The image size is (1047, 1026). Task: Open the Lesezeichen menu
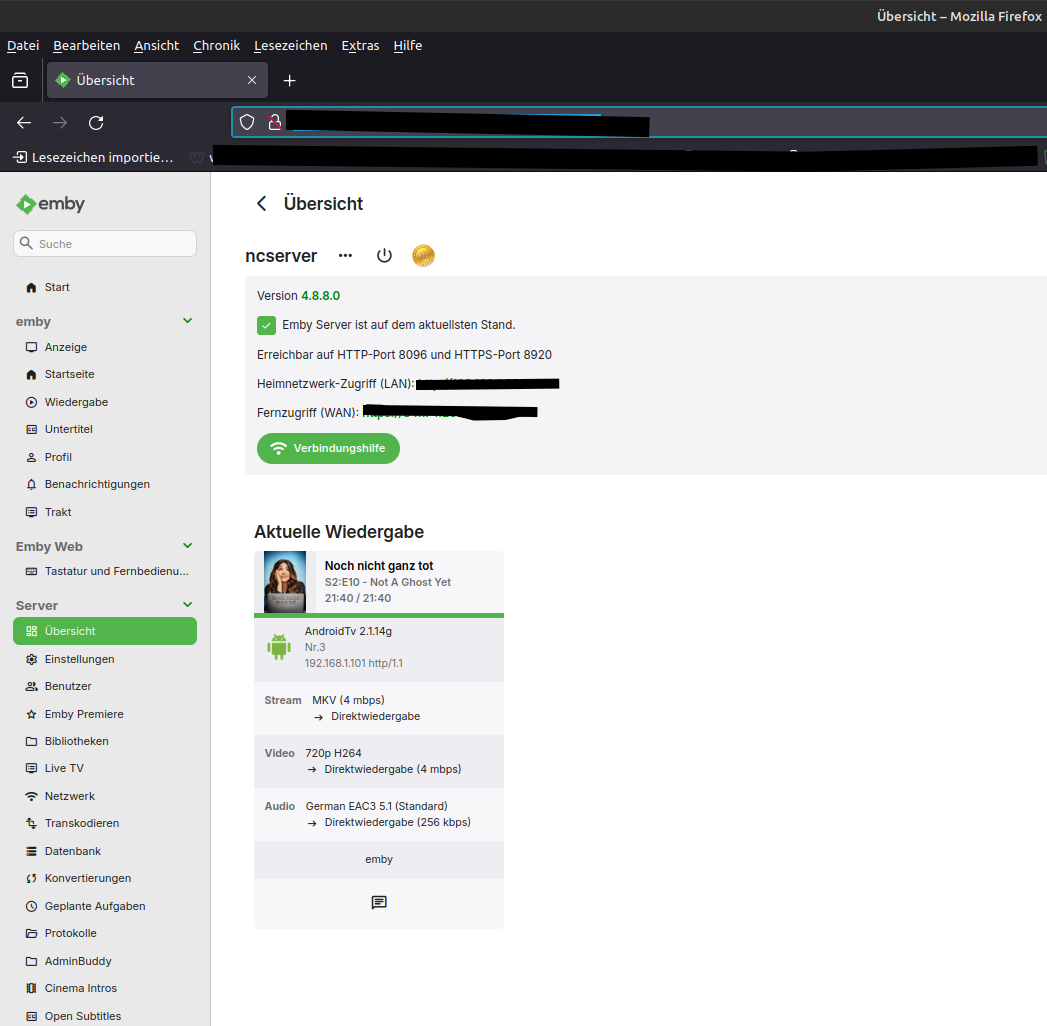click(x=290, y=45)
